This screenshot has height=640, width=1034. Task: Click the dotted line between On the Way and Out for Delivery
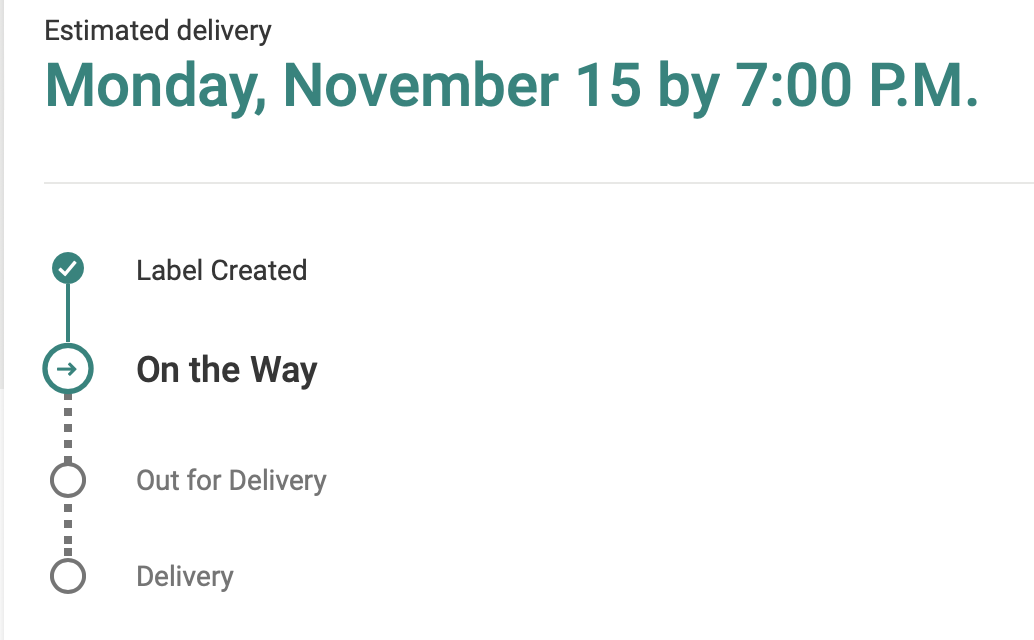(x=67, y=428)
